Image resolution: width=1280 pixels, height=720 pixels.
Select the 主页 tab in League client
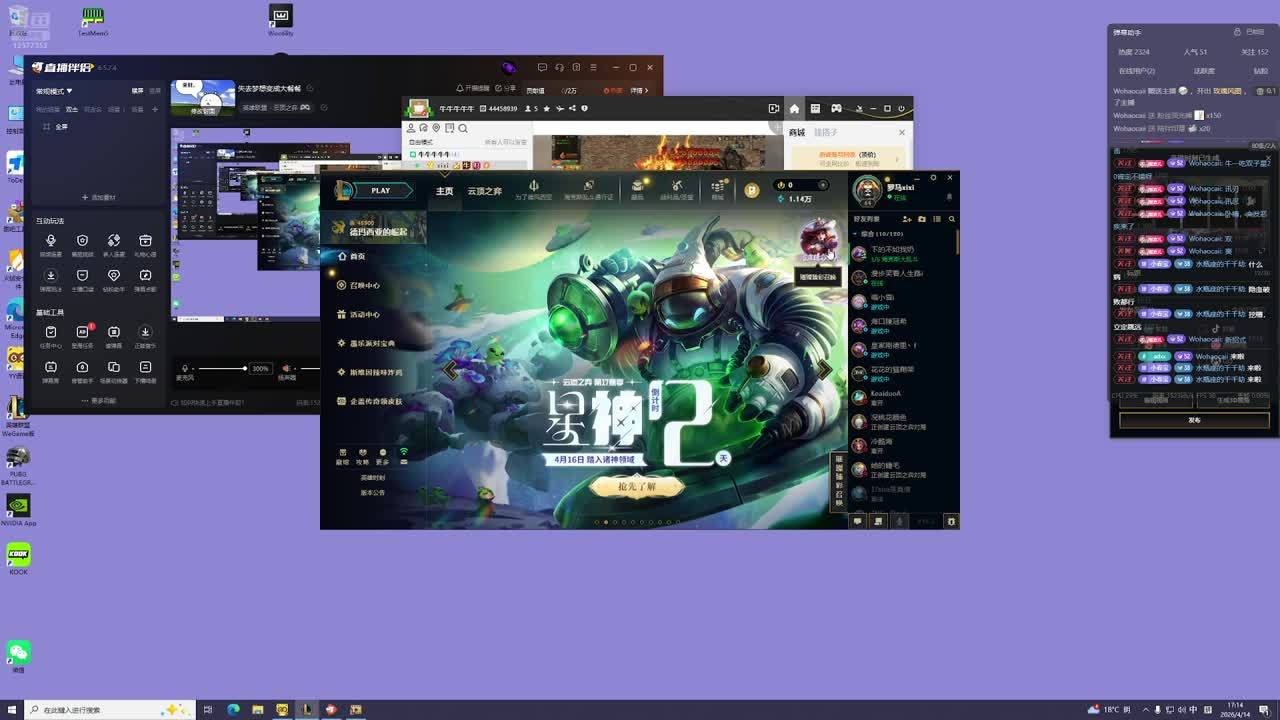(444, 191)
